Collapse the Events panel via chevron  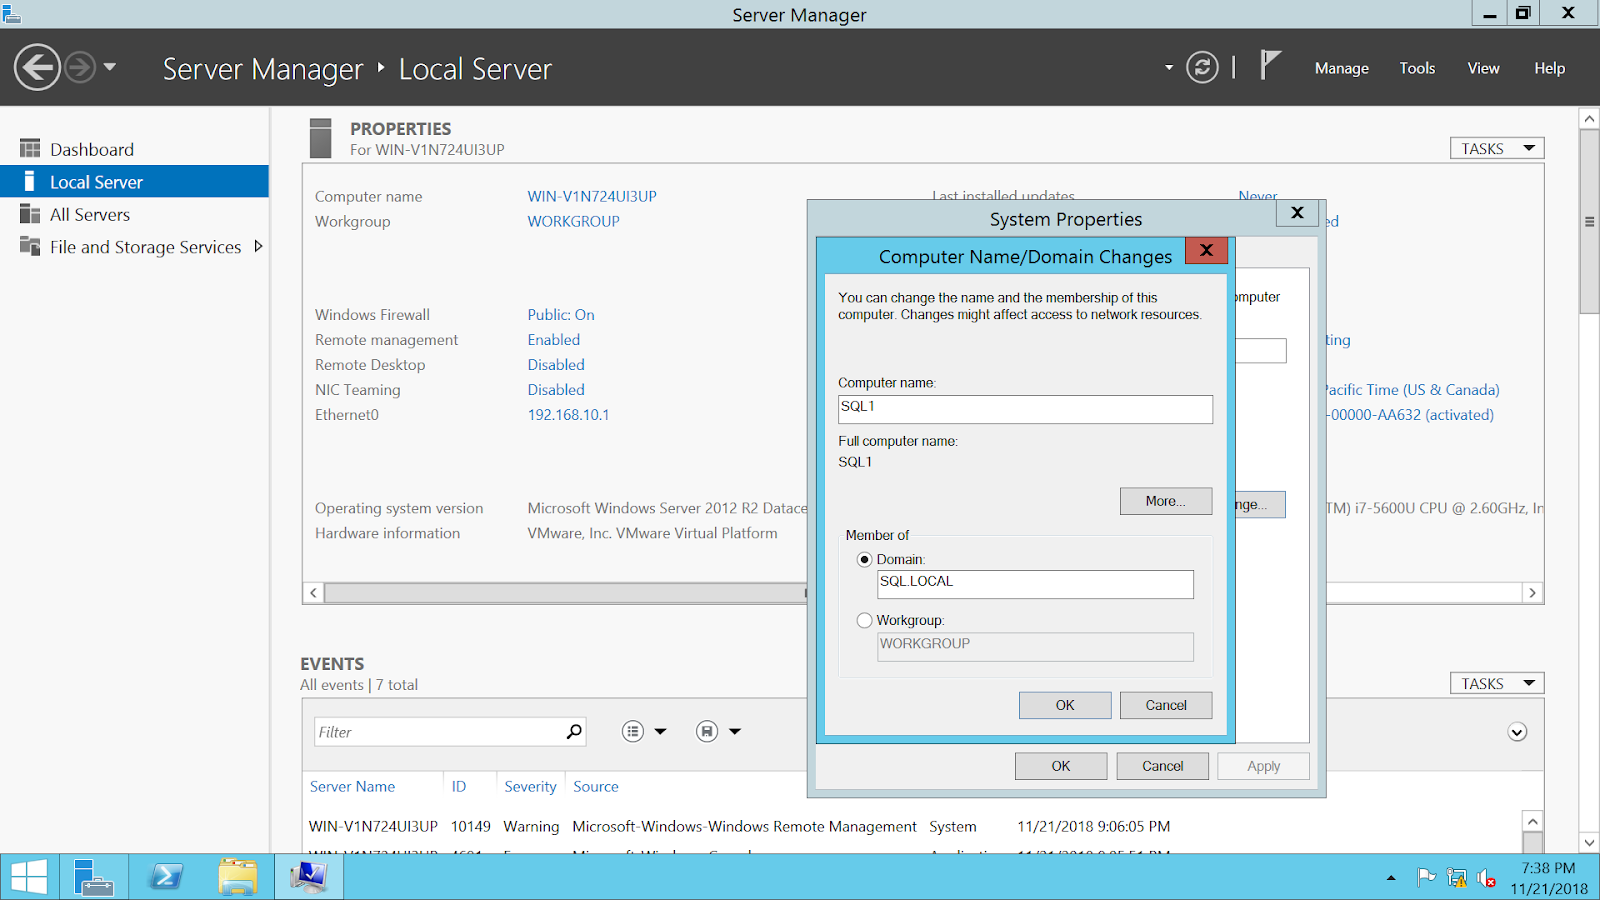(1517, 731)
